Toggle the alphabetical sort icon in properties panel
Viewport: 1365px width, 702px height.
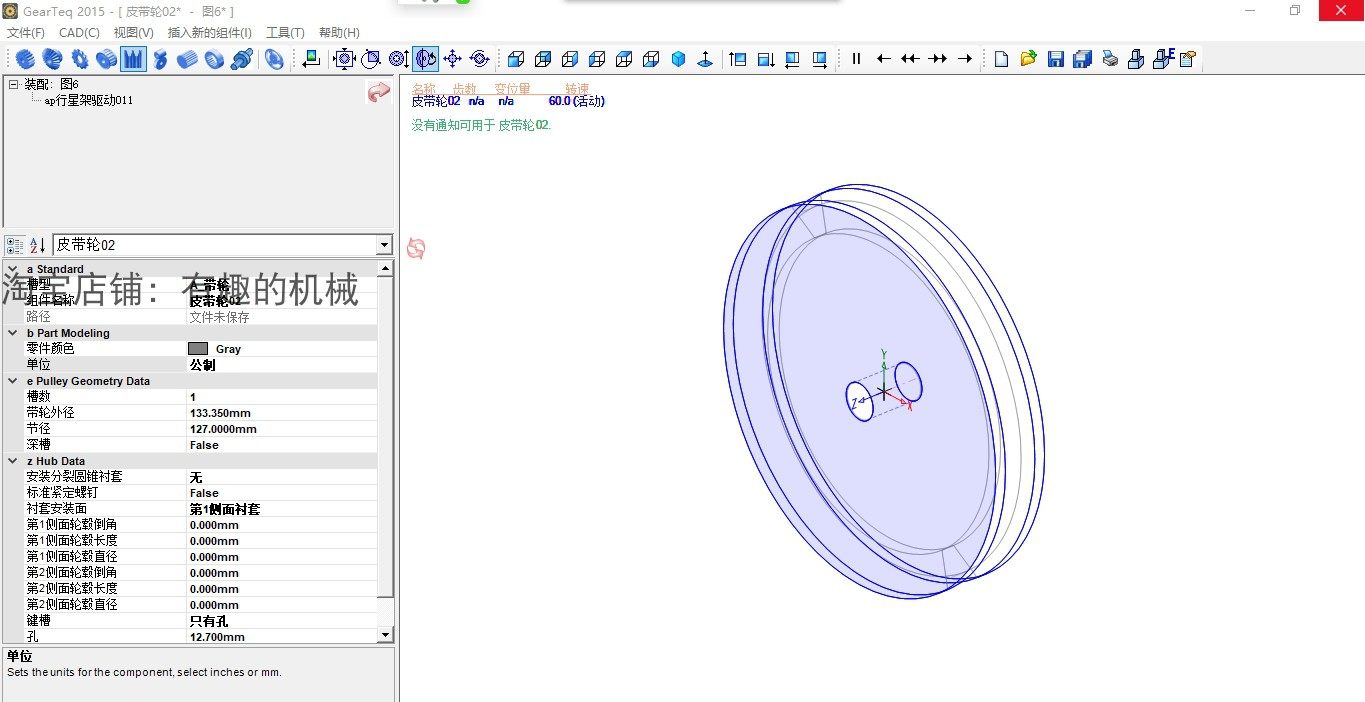[36, 245]
